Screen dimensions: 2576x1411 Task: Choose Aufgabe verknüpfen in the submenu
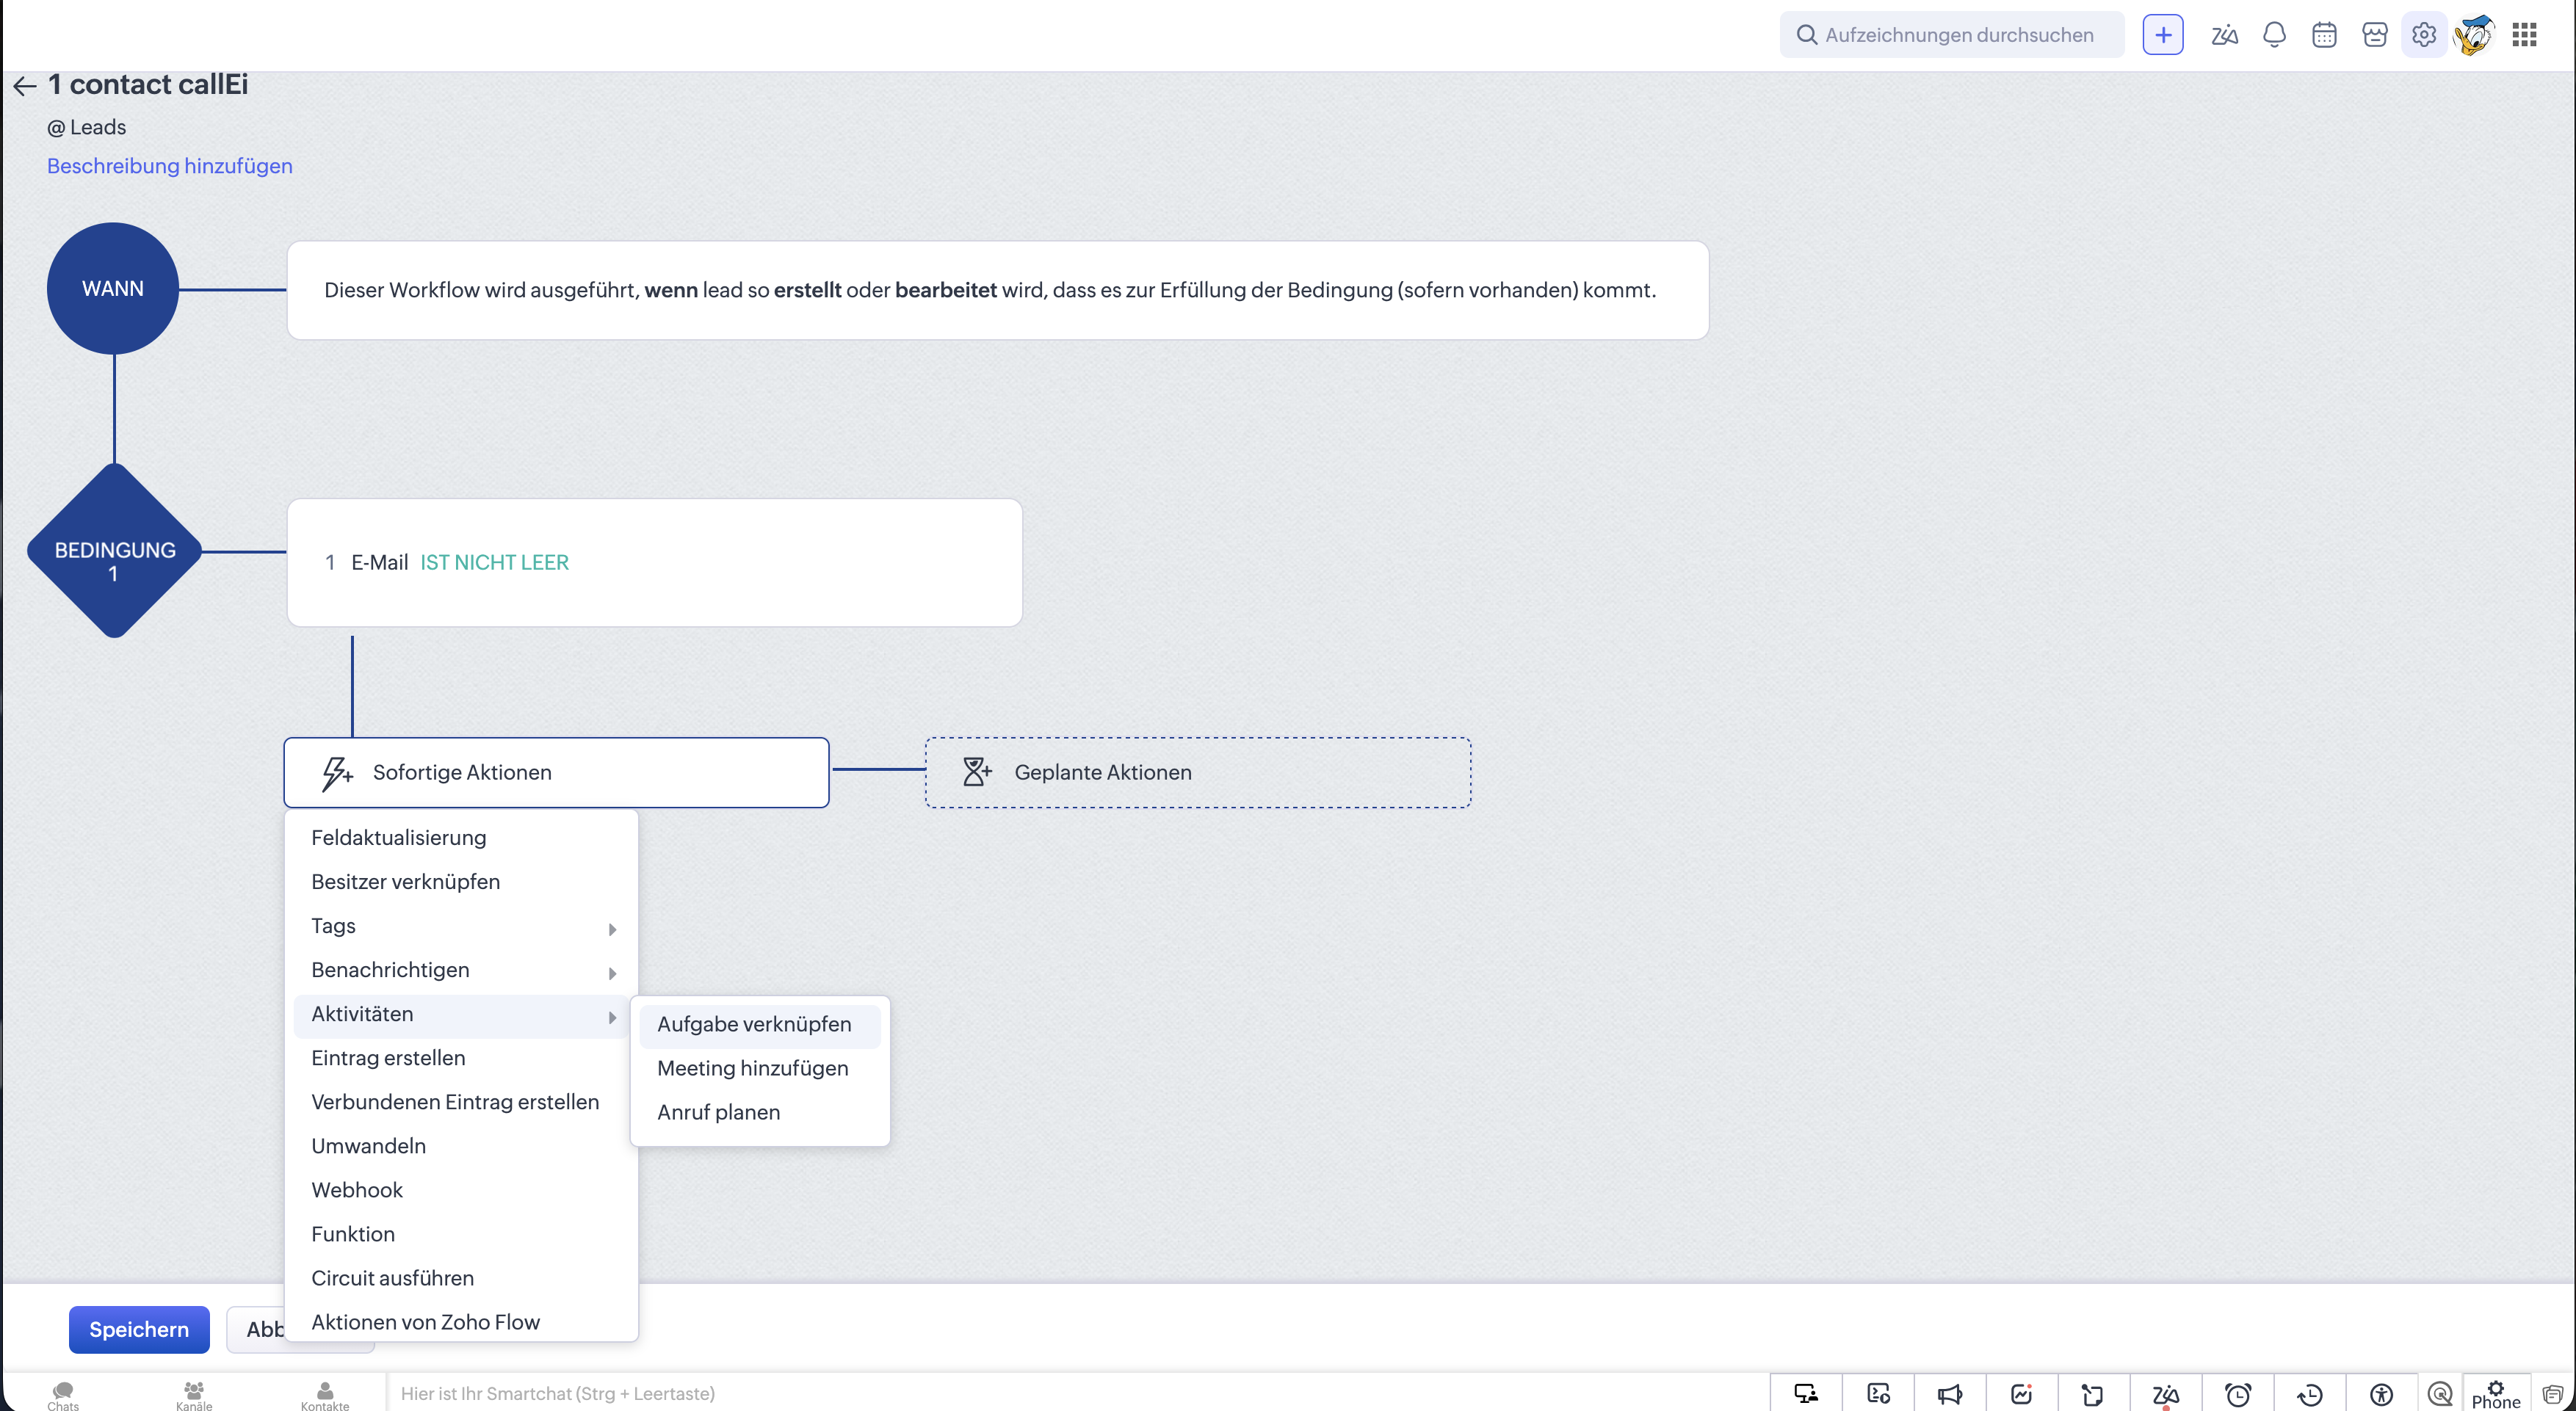pos(760,1025)
